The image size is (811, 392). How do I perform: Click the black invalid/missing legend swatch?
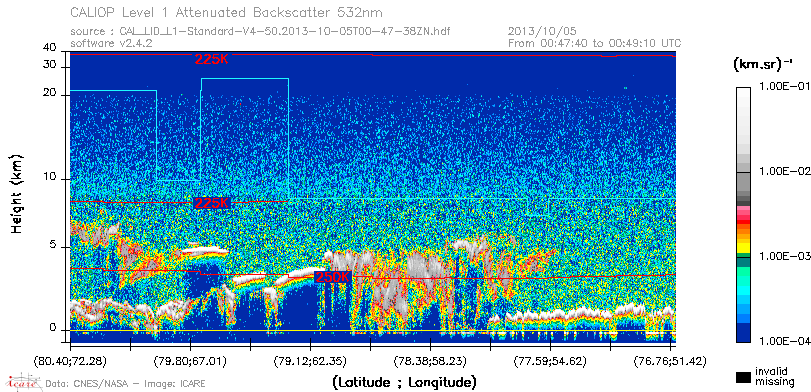743,378
